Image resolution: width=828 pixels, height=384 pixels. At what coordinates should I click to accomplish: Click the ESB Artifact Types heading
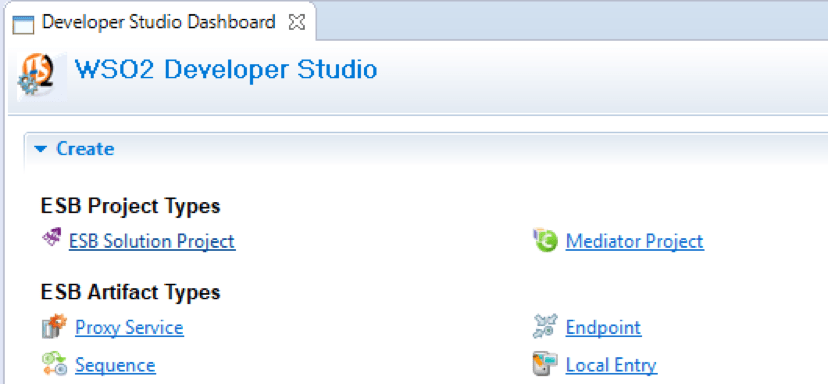[130, 292]
